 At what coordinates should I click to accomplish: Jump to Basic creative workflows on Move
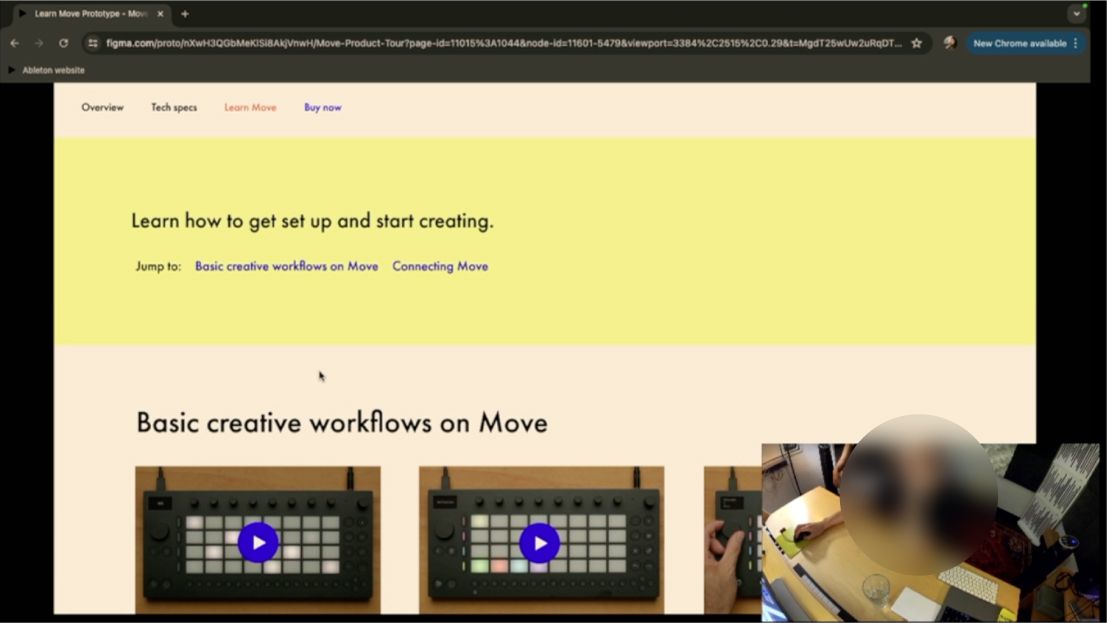click(287, 266)
